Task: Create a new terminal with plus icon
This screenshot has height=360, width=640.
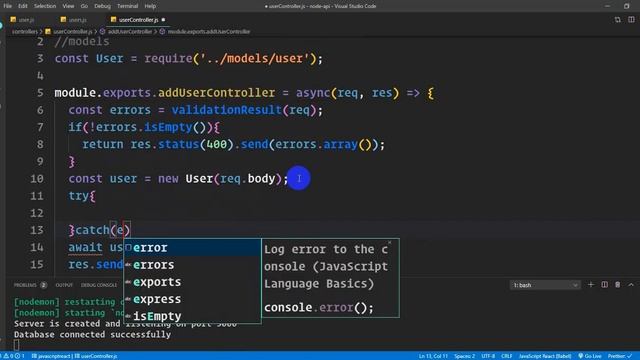Action: pos(591,284)
